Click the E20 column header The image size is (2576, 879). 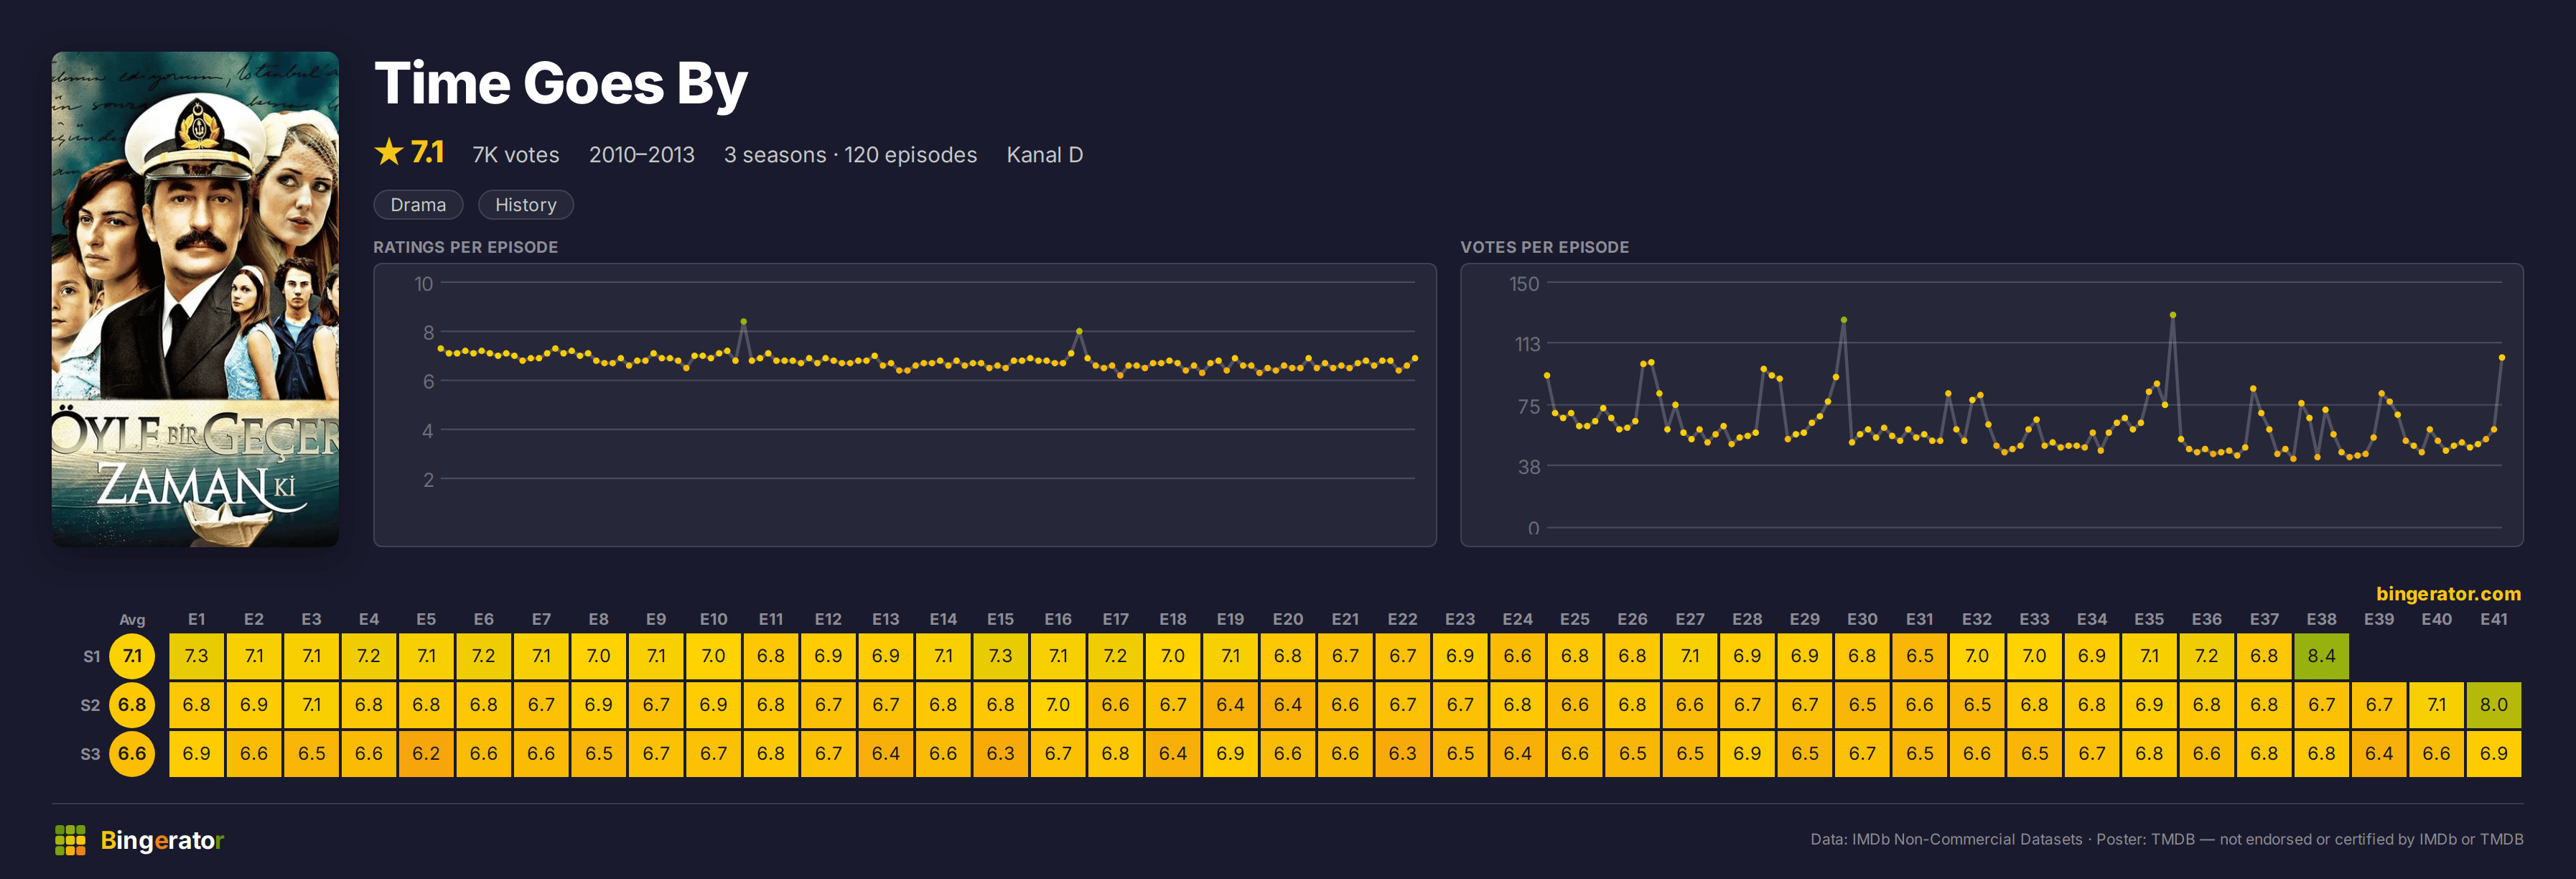[x=1287, y=619]
